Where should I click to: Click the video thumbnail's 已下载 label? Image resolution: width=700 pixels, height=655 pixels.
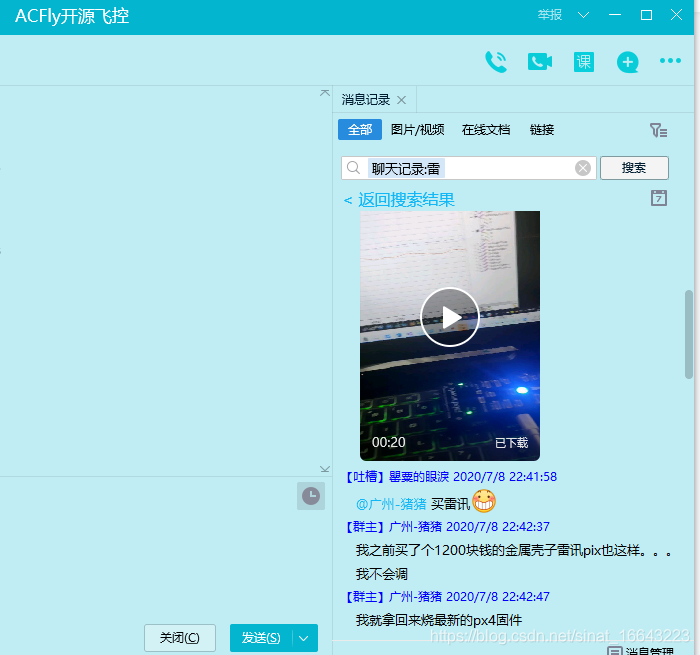(x=512, y=443)
